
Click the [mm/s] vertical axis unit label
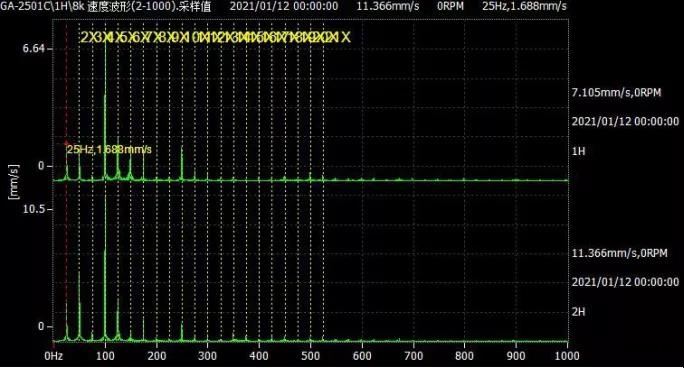click(x=14, y=182)
